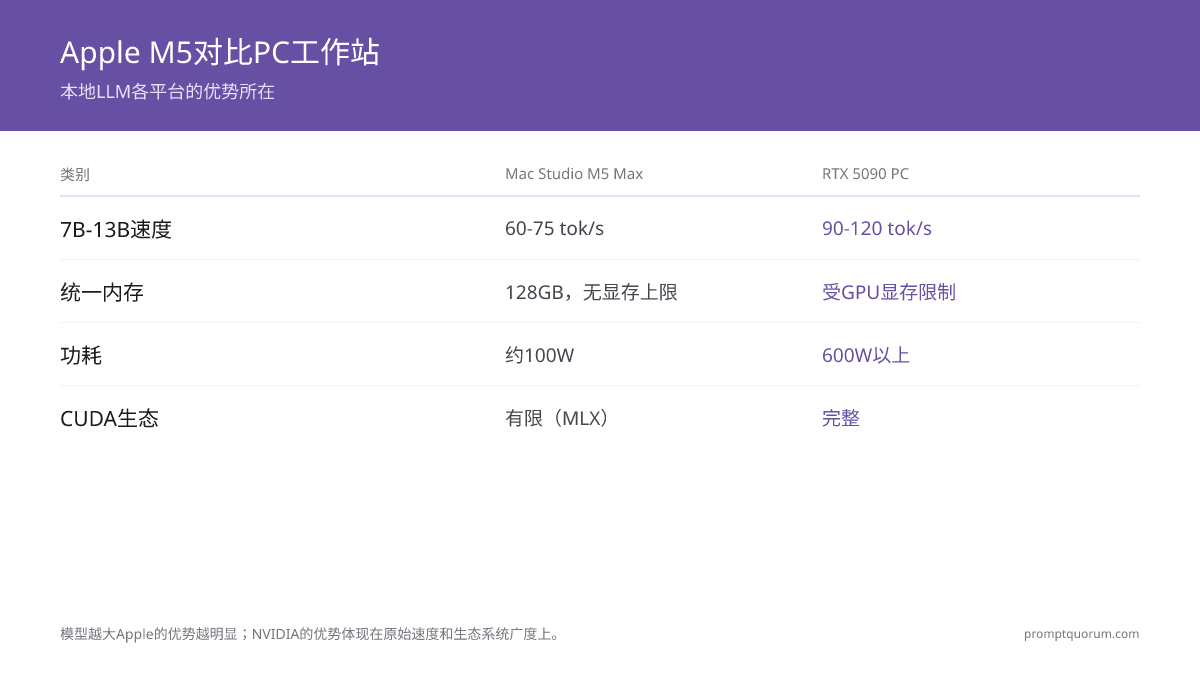Click the cell '90-120 tok/s'
Screen dimensions: 1200x675
(877, 228)
